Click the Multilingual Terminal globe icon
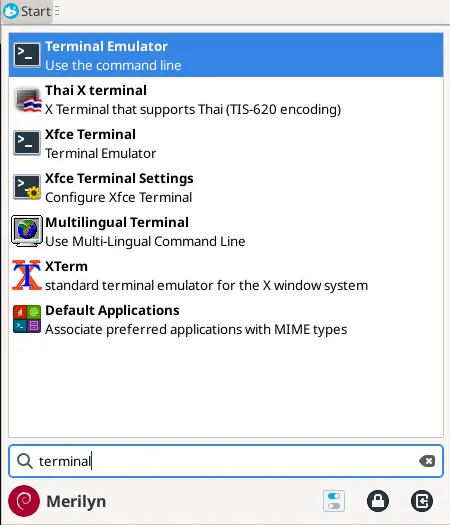This screenshot has width=450, height=525. 27,231
